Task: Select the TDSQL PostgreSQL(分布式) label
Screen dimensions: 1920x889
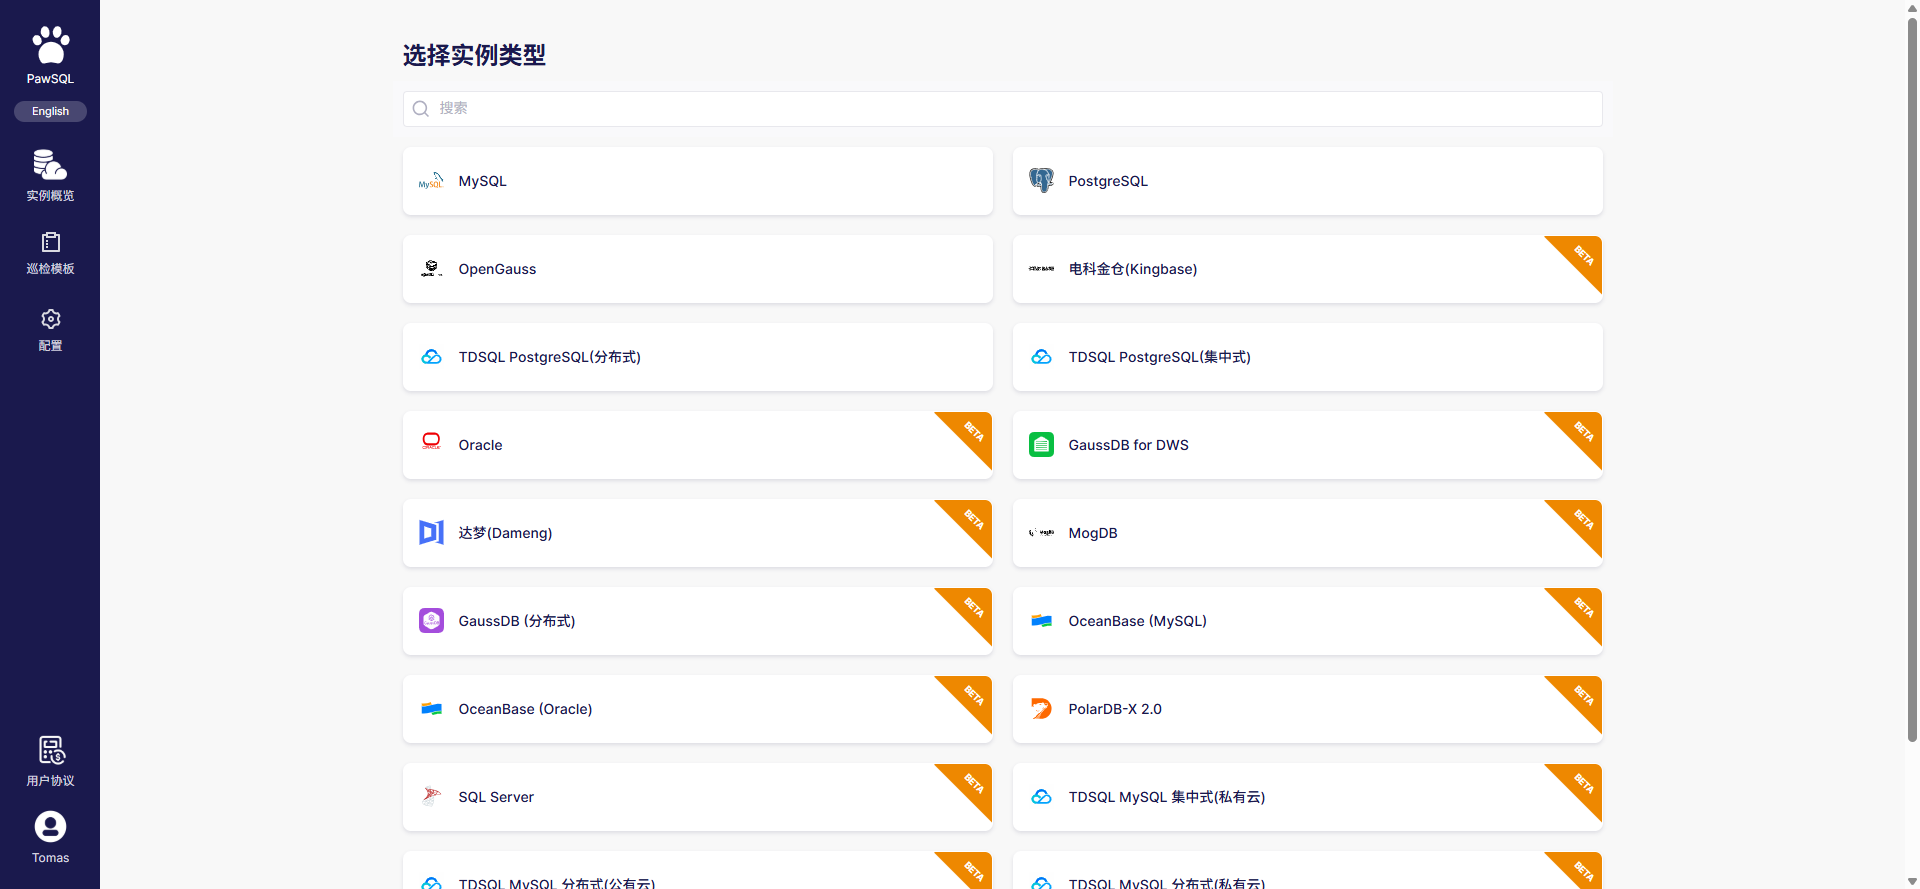Action: 549,357
